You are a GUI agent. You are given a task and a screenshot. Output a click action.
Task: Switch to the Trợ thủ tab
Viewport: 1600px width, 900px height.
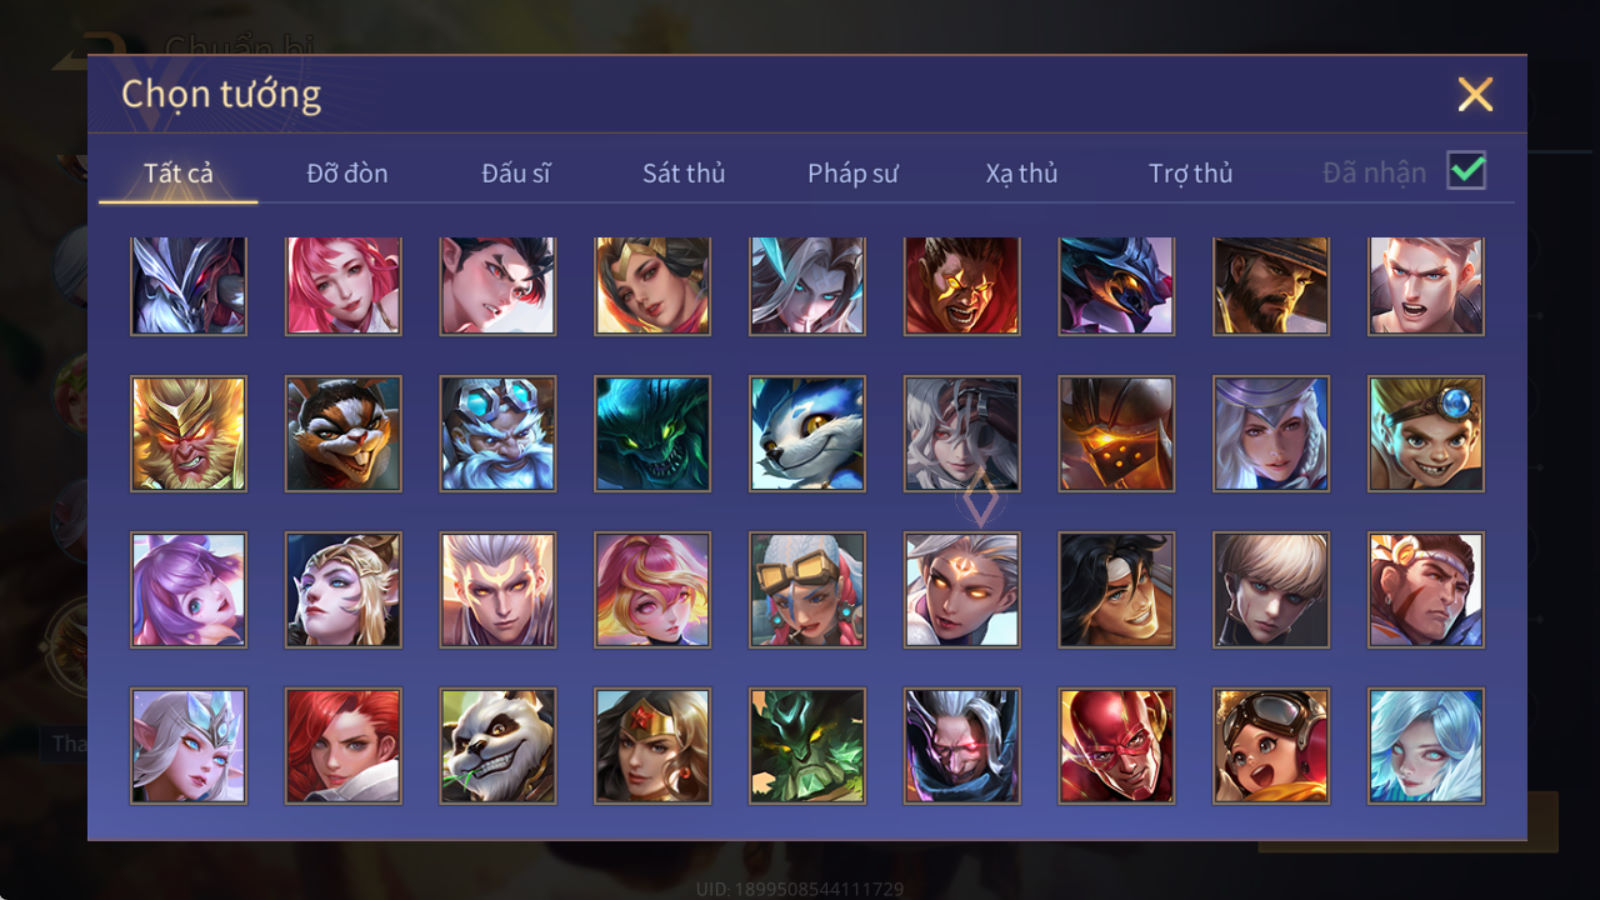point(1190,173)
